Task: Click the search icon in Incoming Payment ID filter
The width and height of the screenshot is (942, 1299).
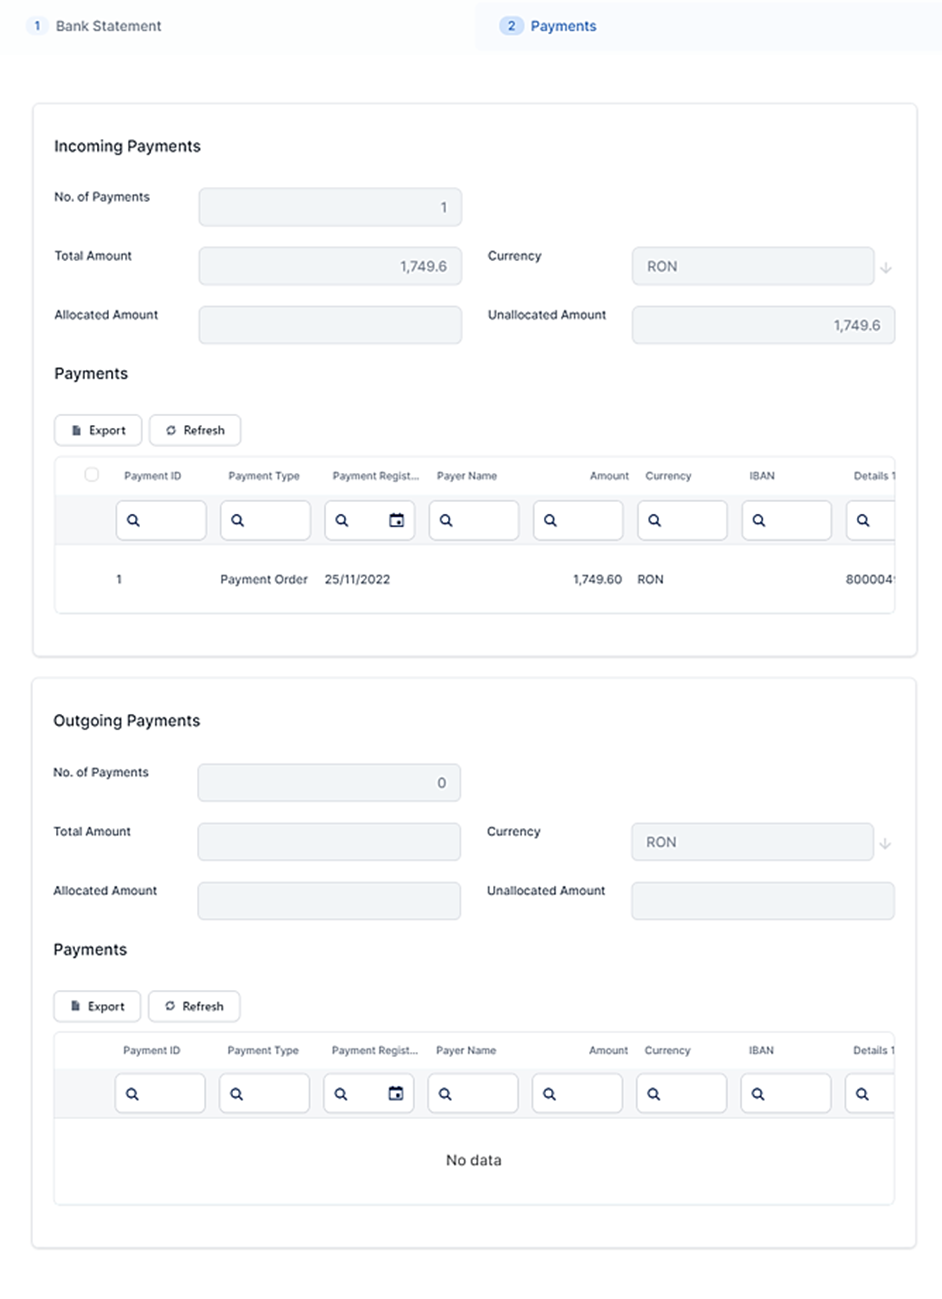Action: tap(134, 521)
